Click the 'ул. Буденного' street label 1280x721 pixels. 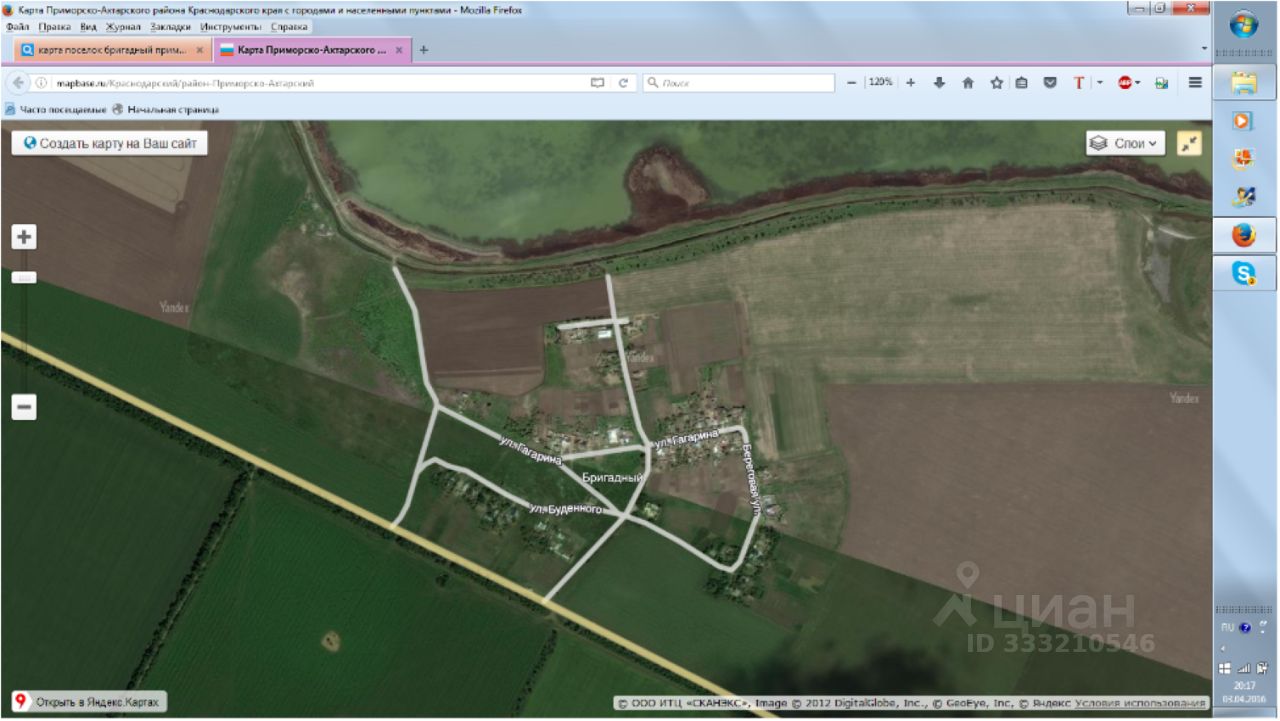click(566, 509)
